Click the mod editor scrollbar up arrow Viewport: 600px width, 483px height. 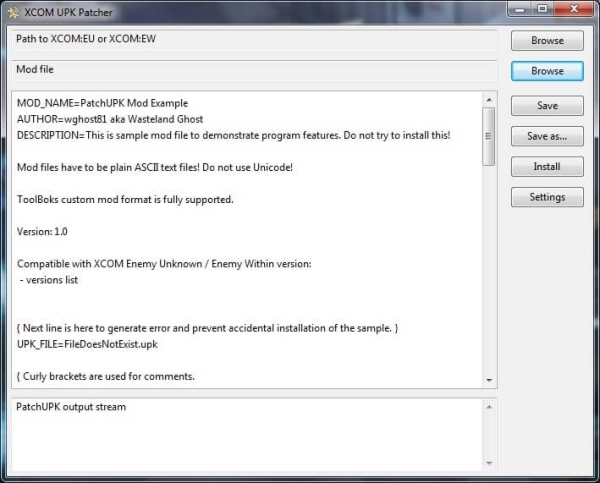[489, 100]
